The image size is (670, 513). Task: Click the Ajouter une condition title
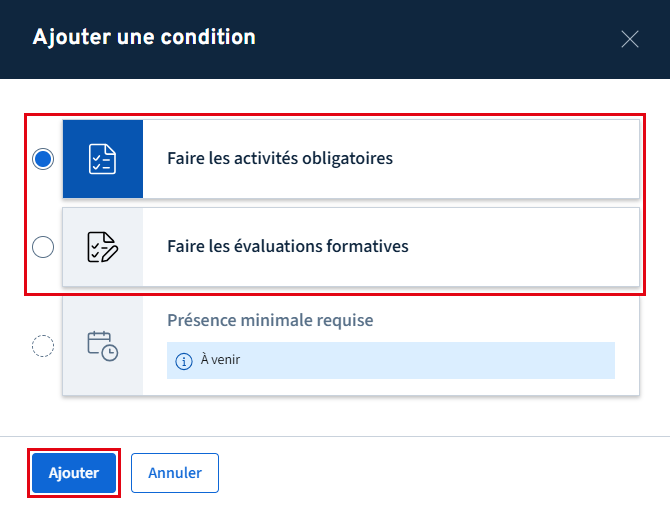pyautogui.click(x=144, y=38)
